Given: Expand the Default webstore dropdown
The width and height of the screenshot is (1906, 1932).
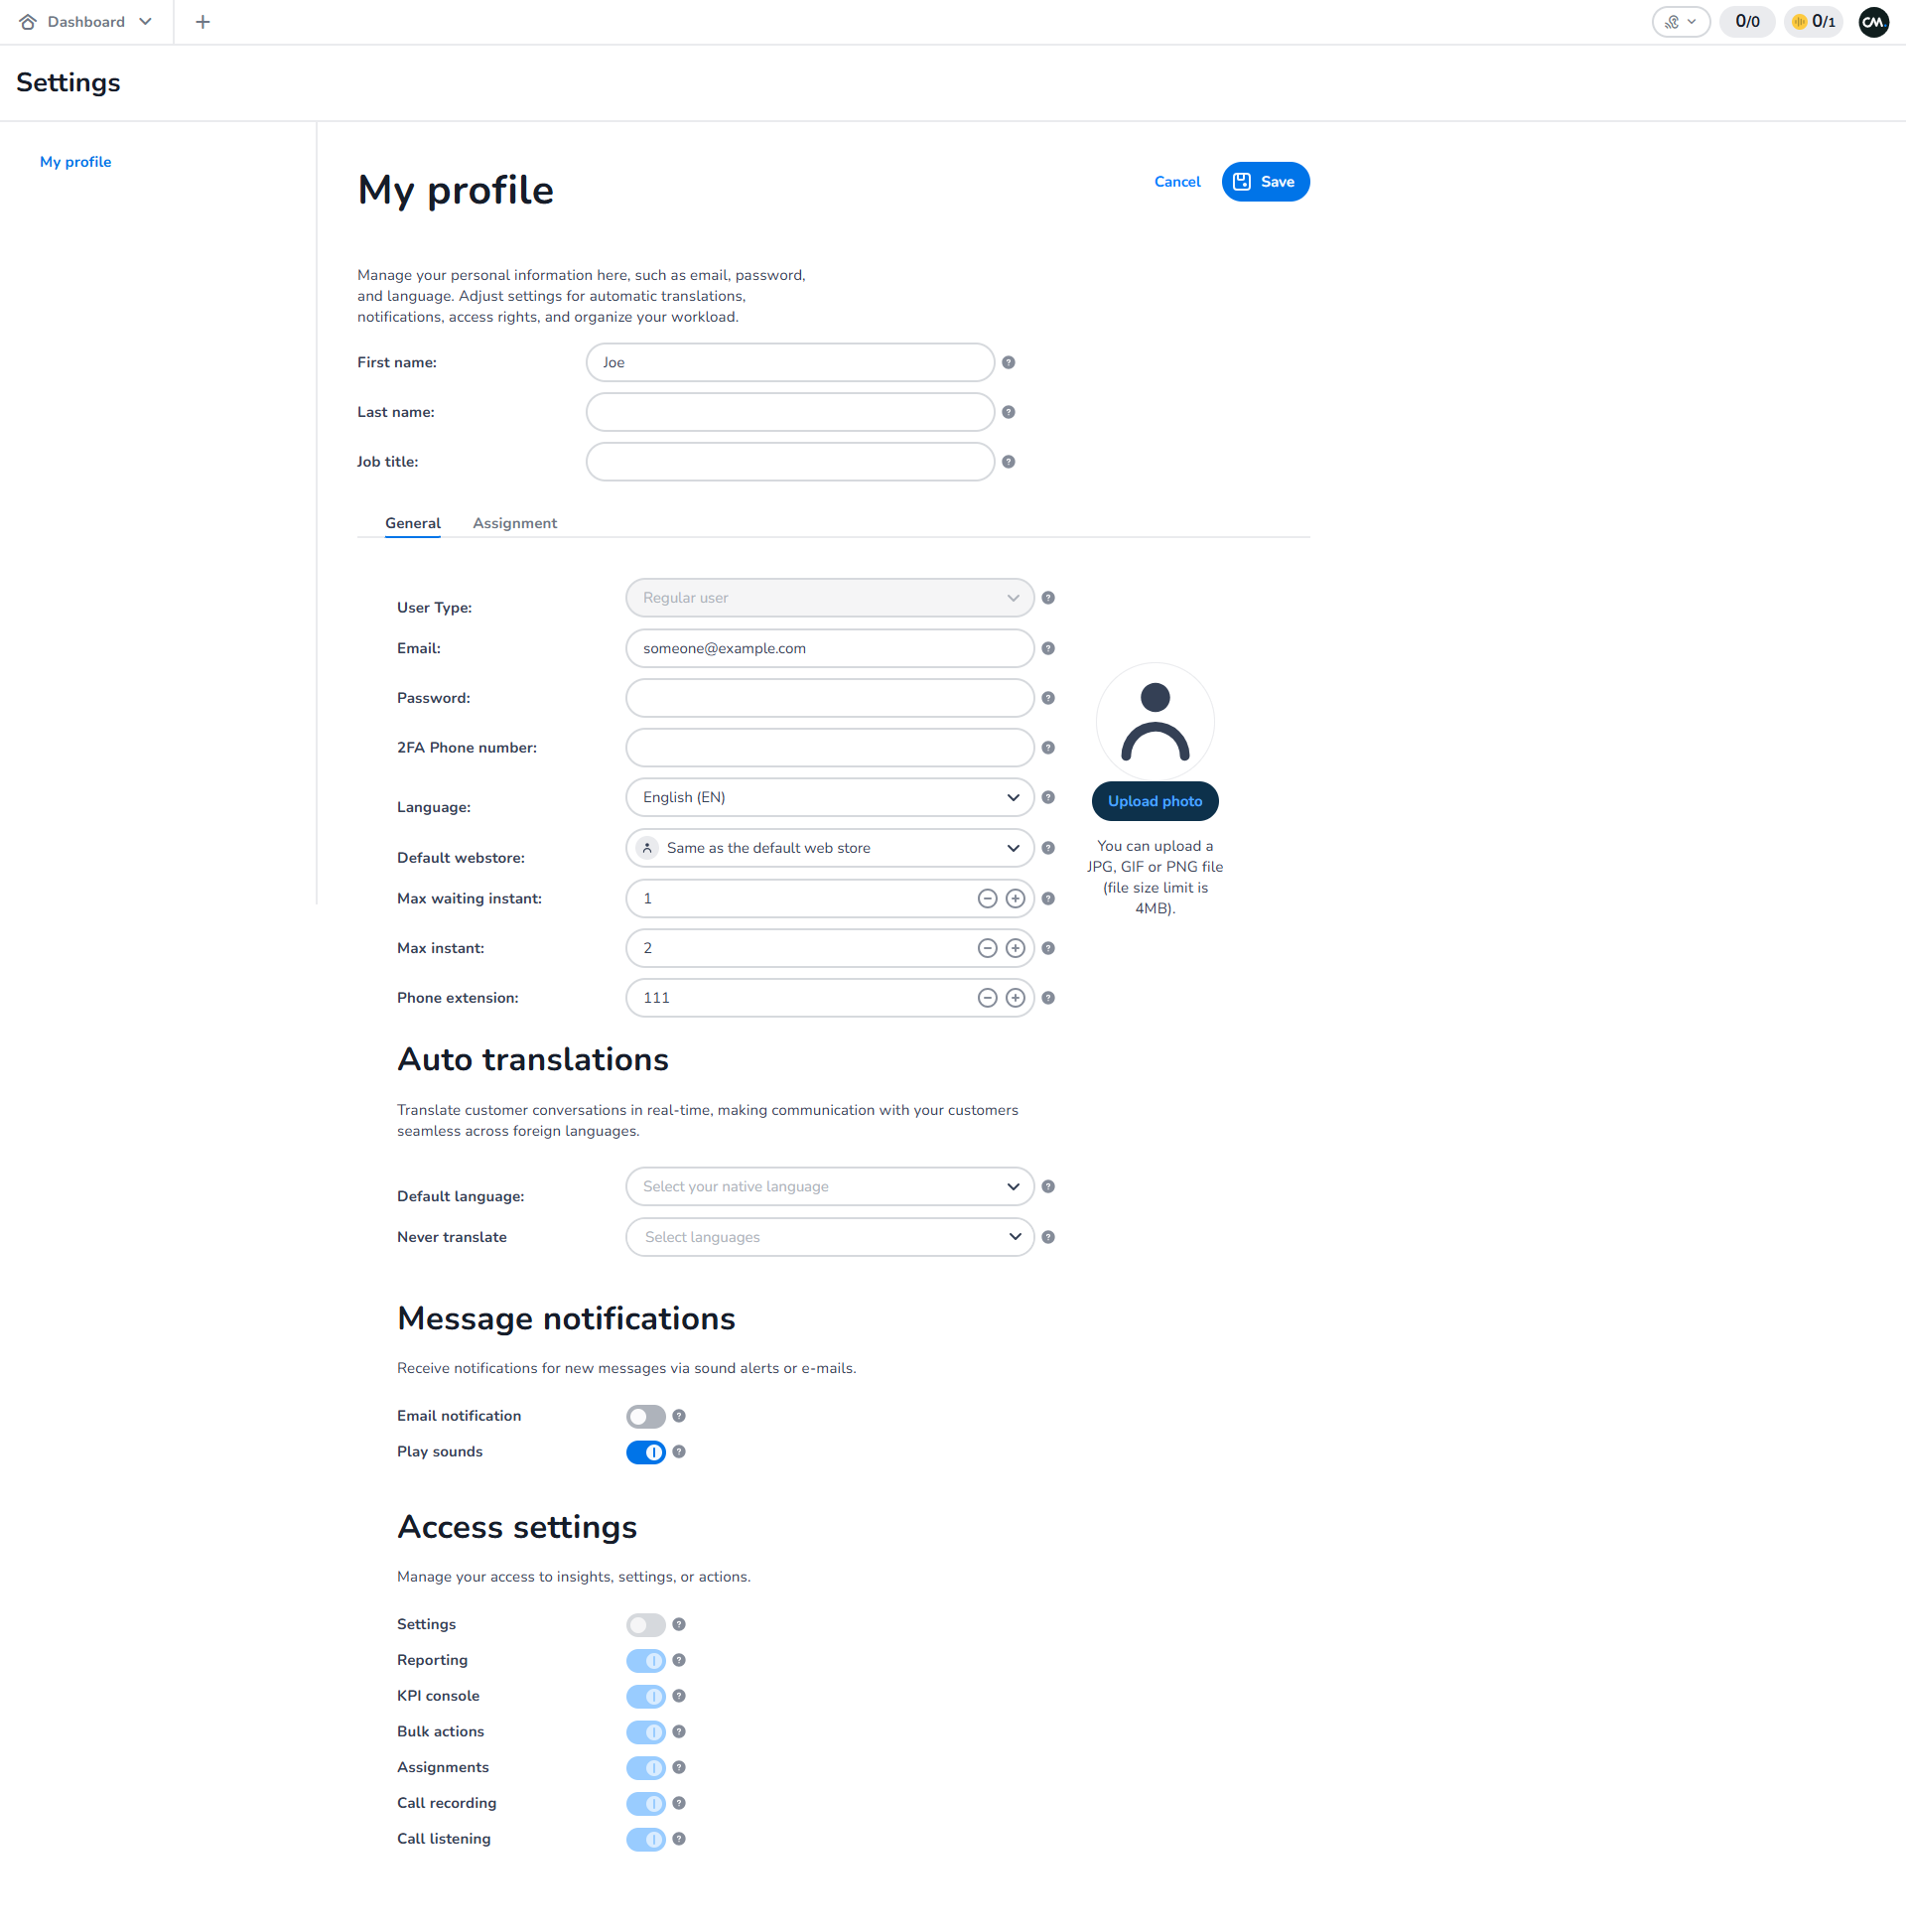Looking at the screenshot, I should (x=829, y=849).
